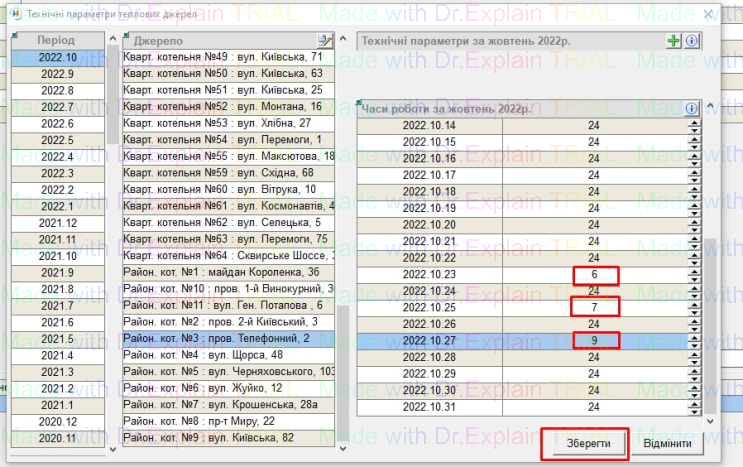
Task: Click the edit icon in Джерело header
Action: pos(324,41)
